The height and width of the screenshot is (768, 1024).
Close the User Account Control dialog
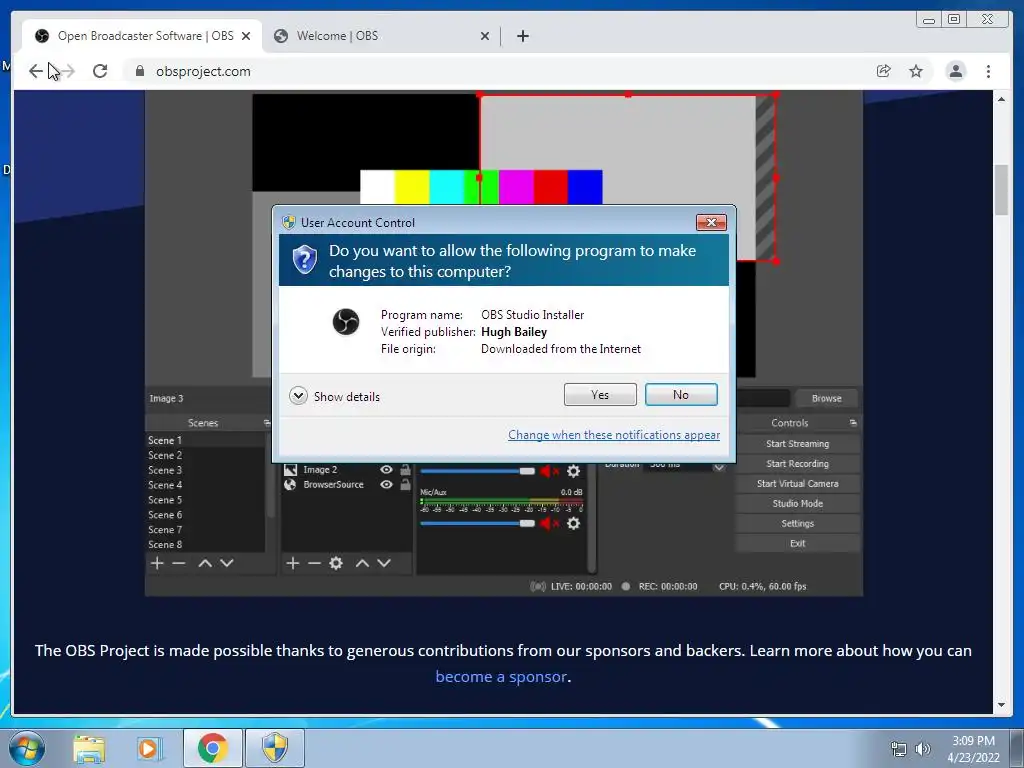pos(711,223)
